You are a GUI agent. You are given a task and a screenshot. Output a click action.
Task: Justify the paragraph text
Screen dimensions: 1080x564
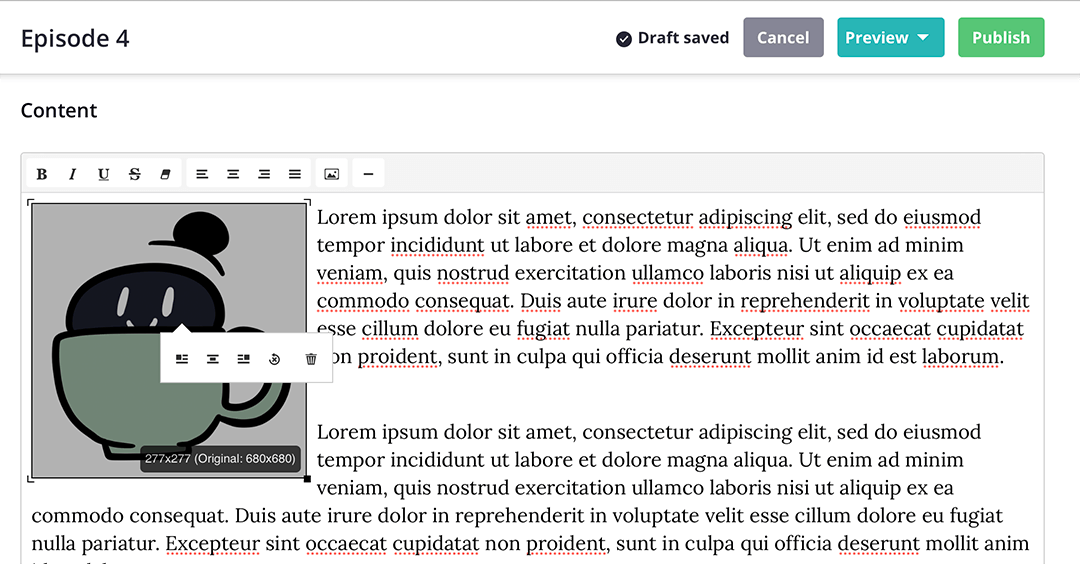tap(295, 174)
